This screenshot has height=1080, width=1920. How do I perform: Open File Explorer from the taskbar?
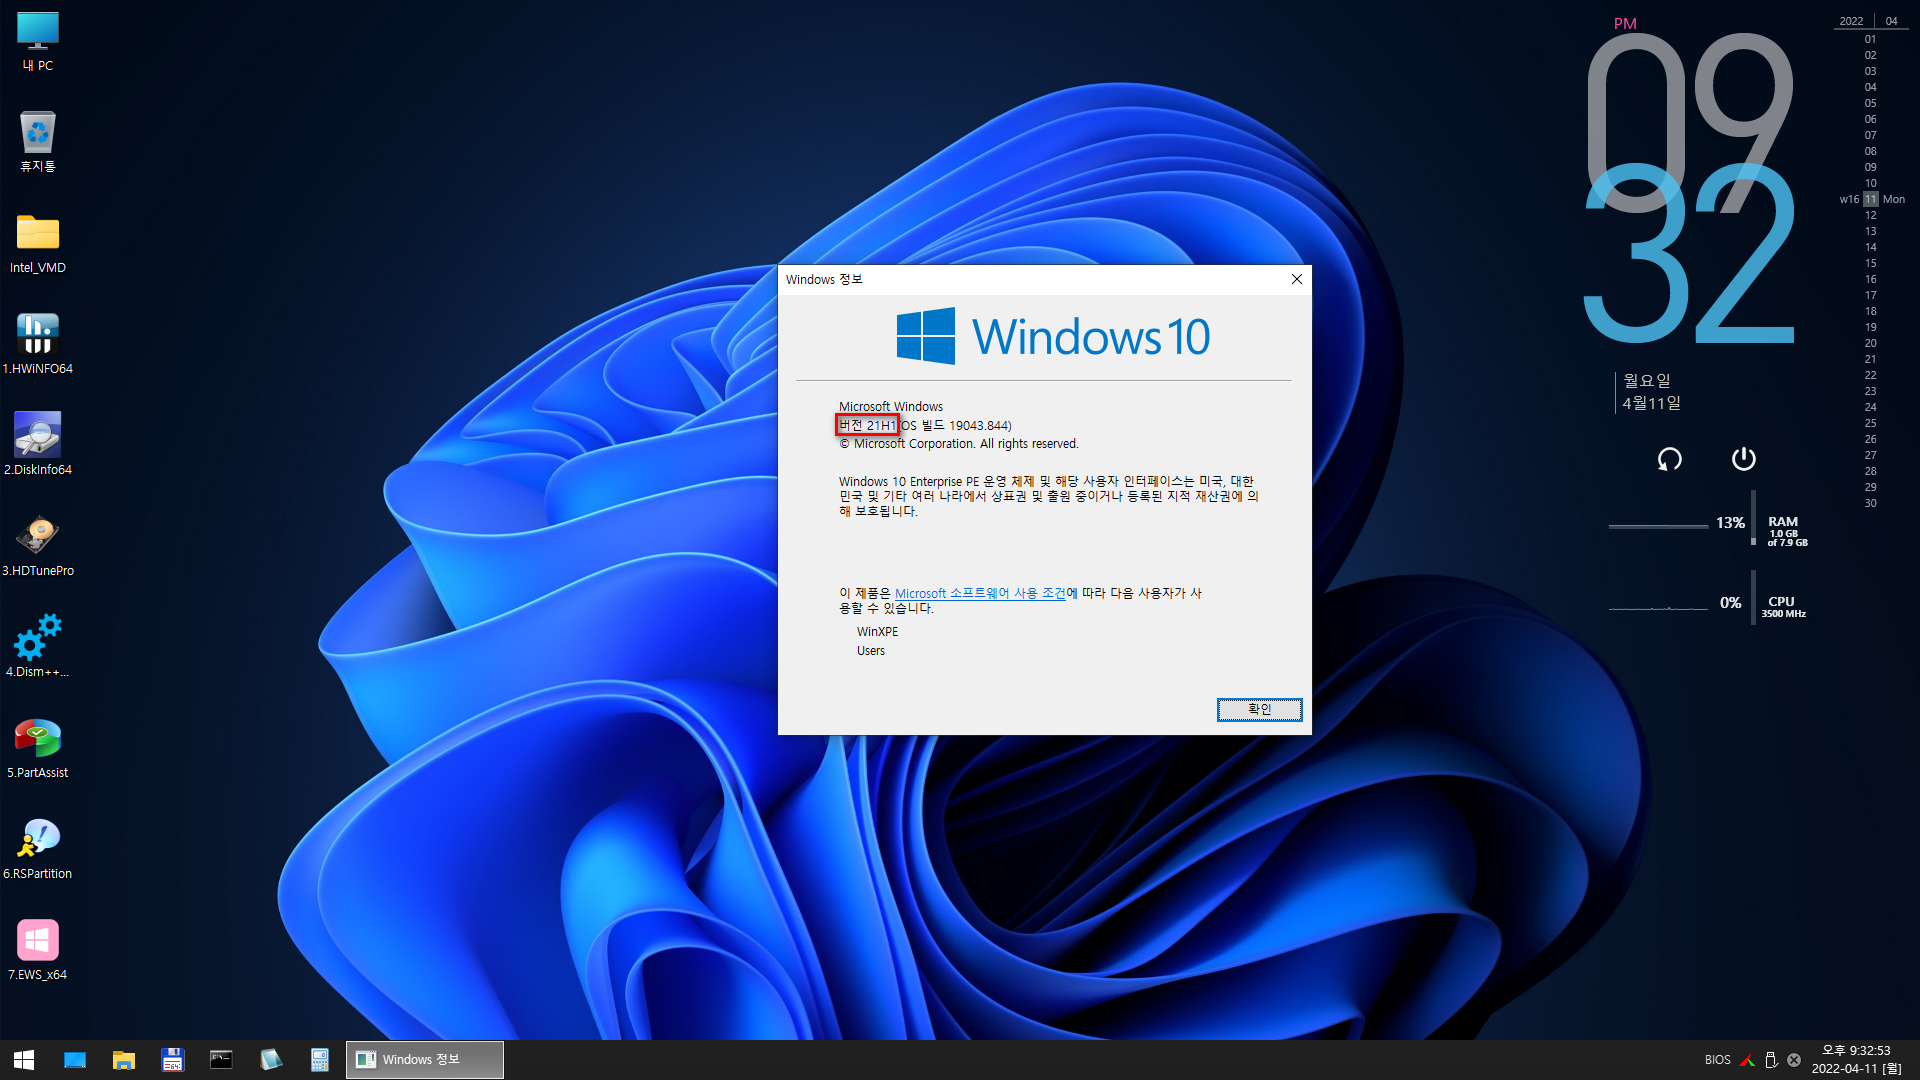124,1060
